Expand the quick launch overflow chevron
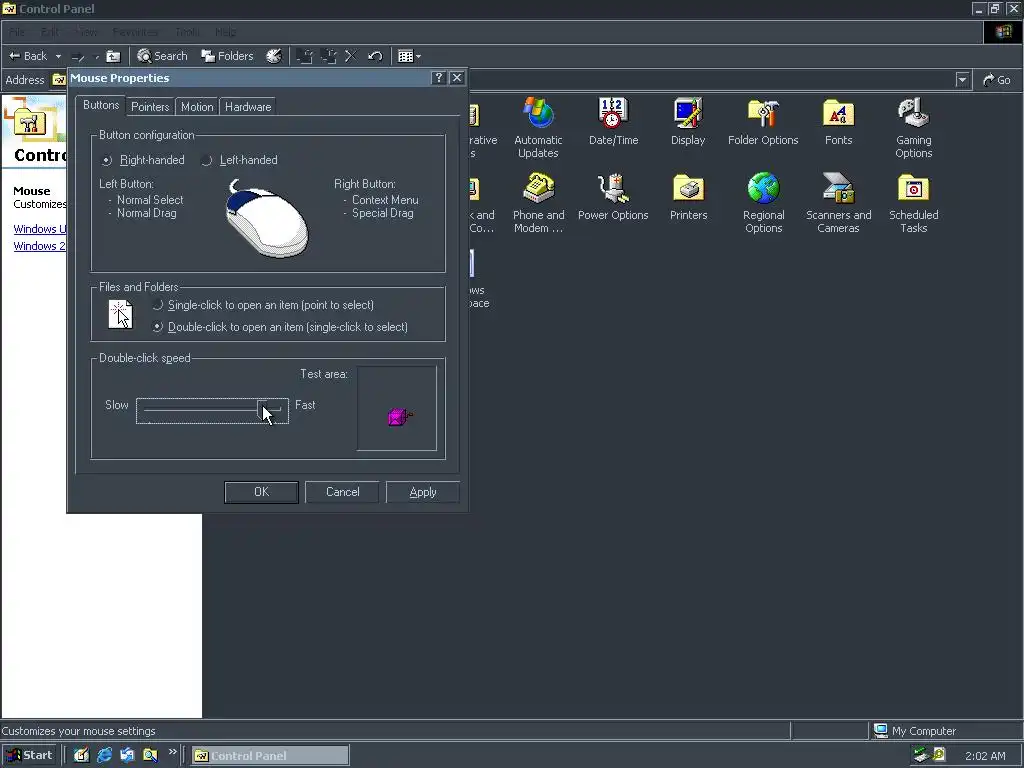Viewport: 1024px width, 768px height. tap(172, 752)
